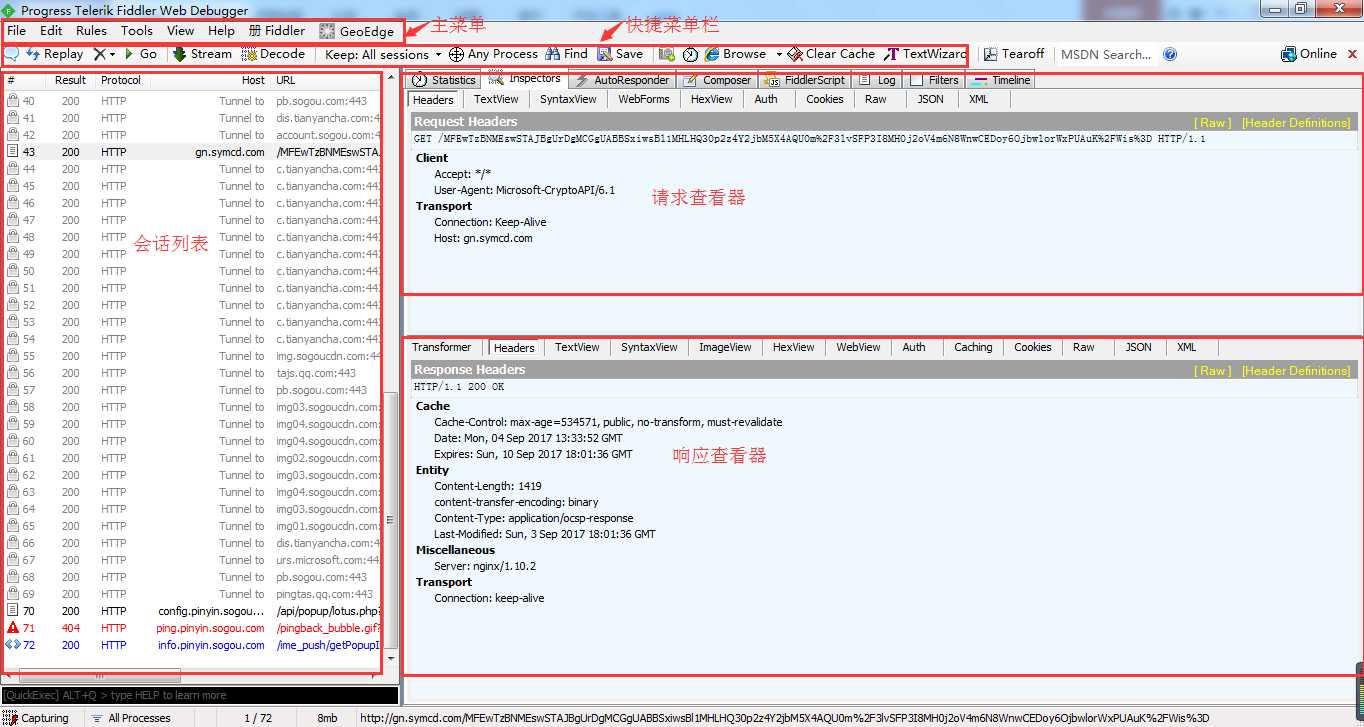Toggle Stream mode on the toolbar

(x=202, y=54)
